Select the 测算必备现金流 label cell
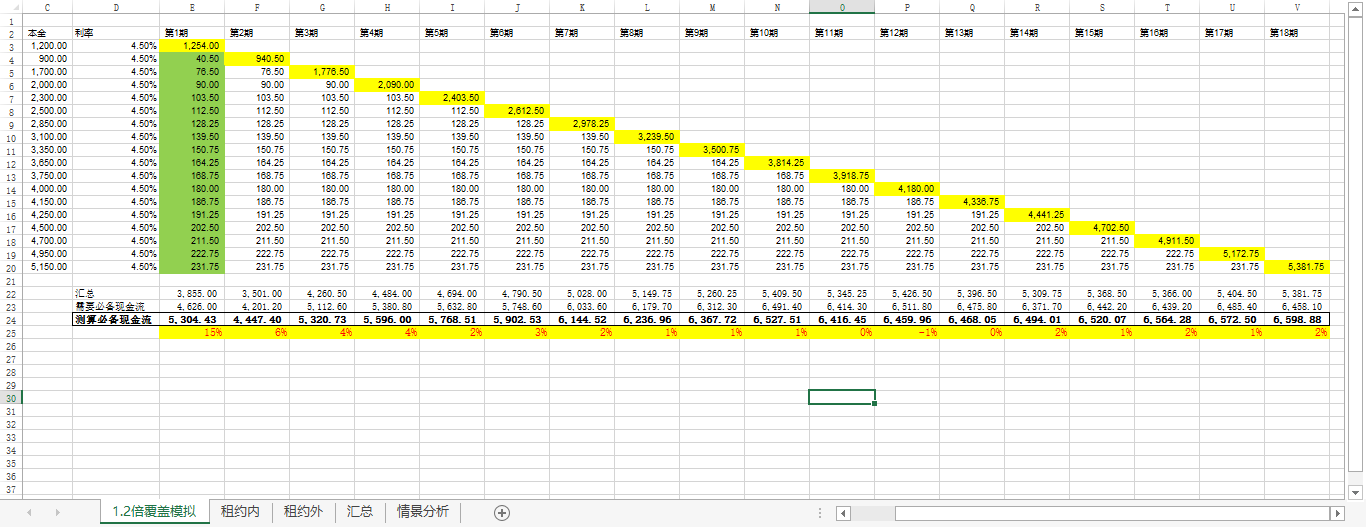Viewport: 1366px width, 527px height. coord(115,319)
